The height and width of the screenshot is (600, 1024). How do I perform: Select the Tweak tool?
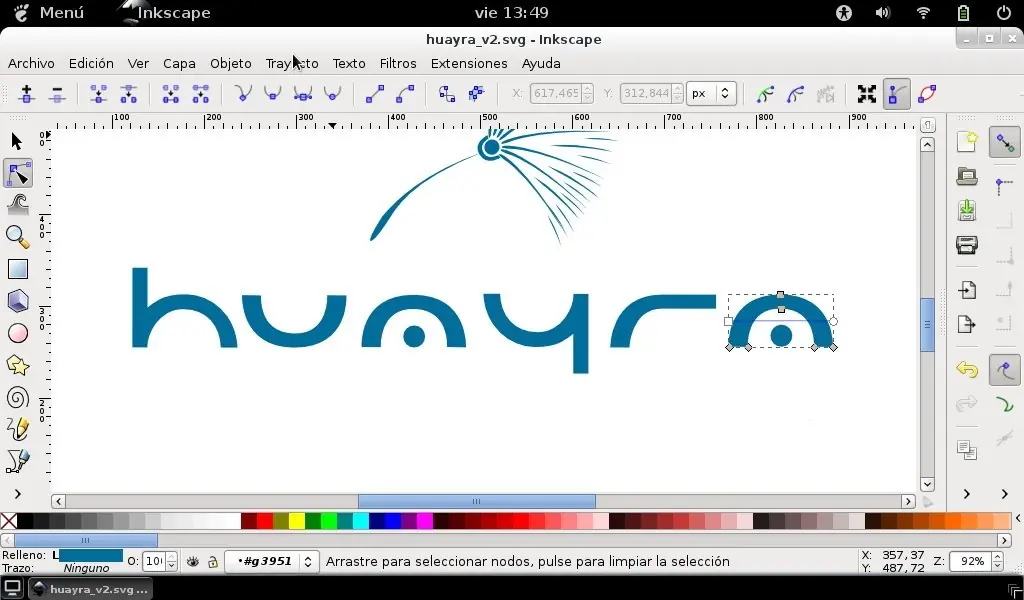[x=18, y=205]
